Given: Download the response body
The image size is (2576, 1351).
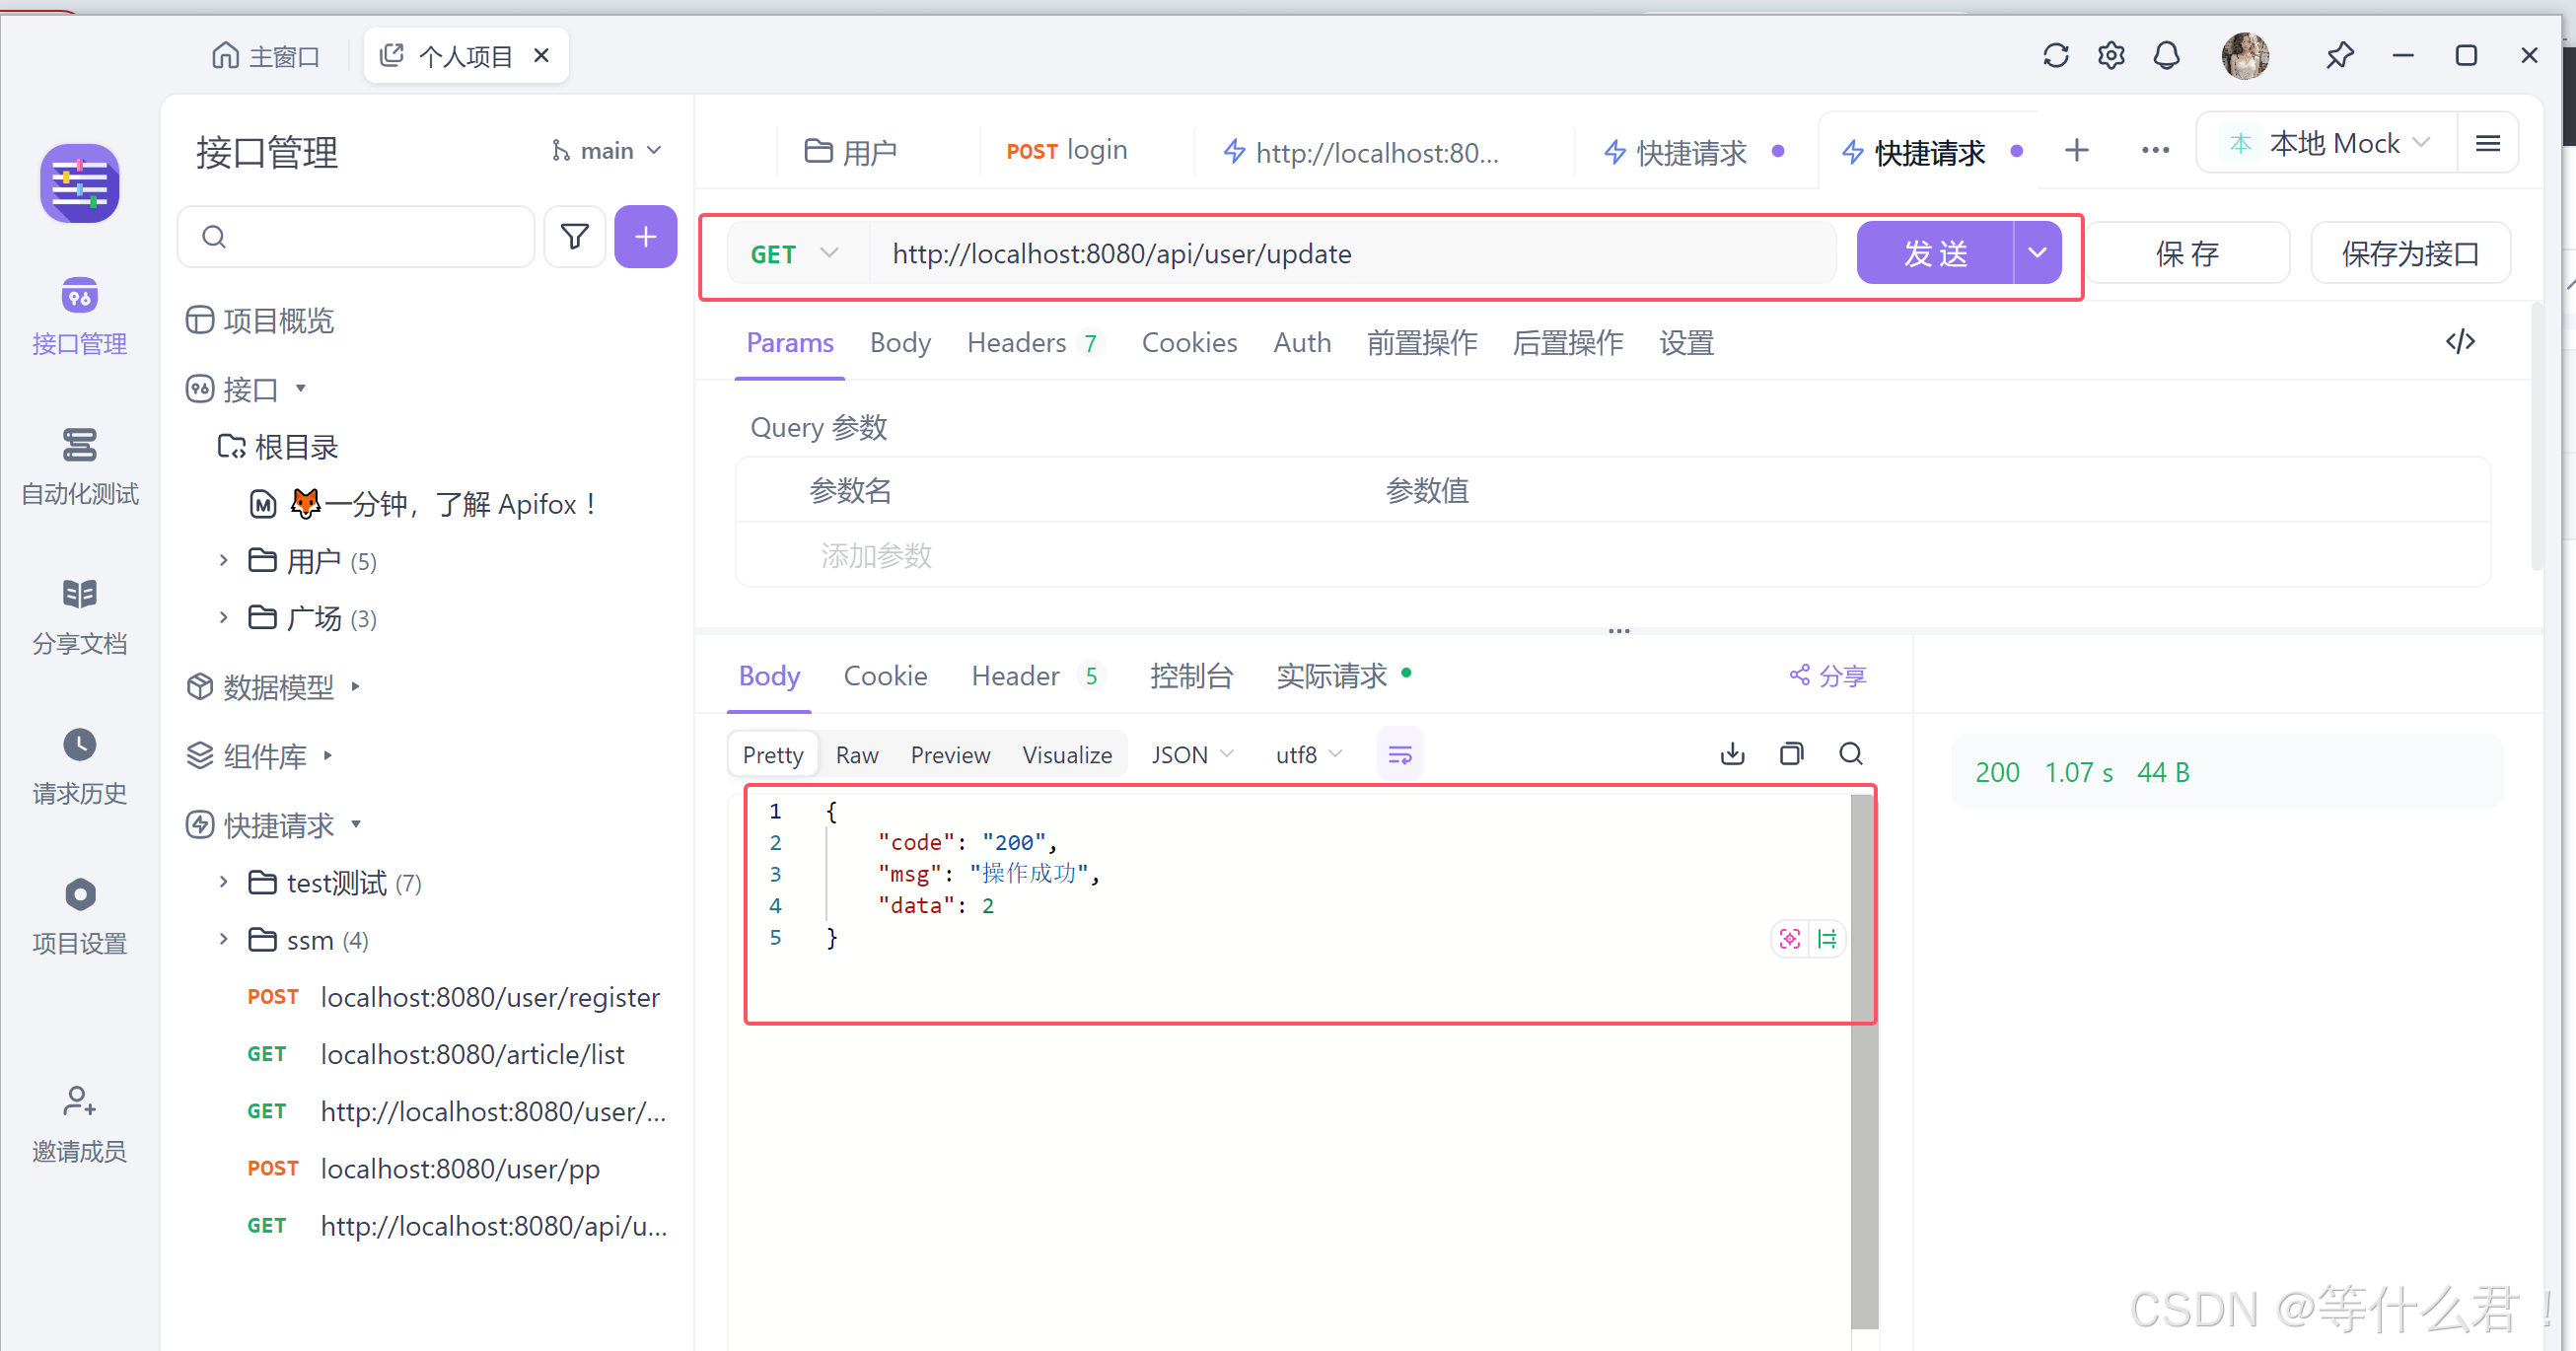Looking at the screenshot, I should pyautogui.click(x=1732, y=754).
